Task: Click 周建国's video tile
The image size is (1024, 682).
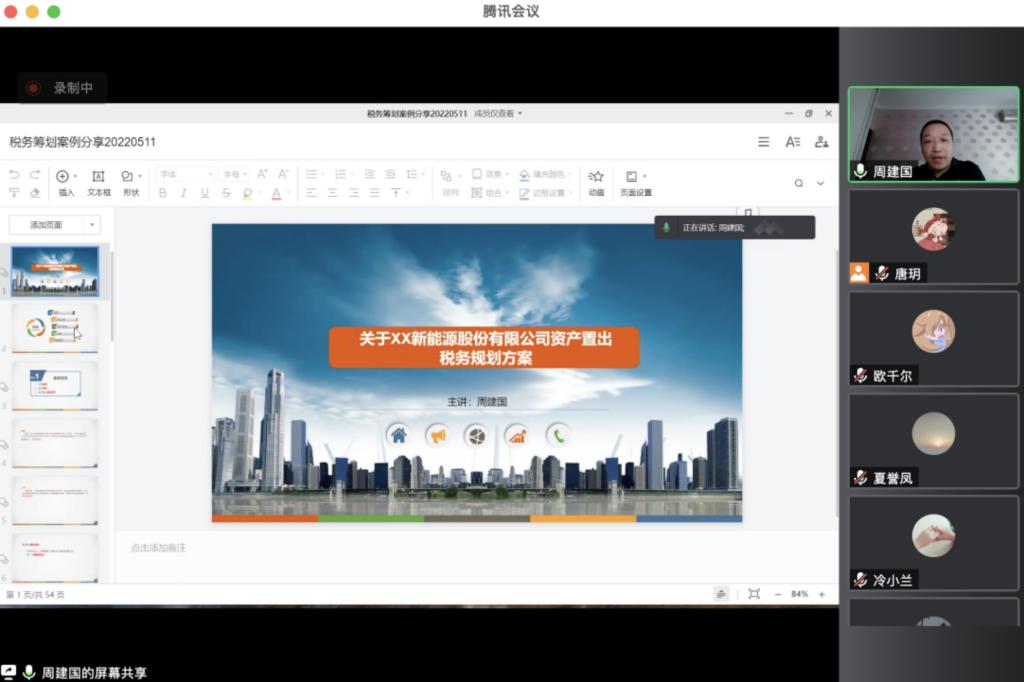Action: click(x=933, y=134)
